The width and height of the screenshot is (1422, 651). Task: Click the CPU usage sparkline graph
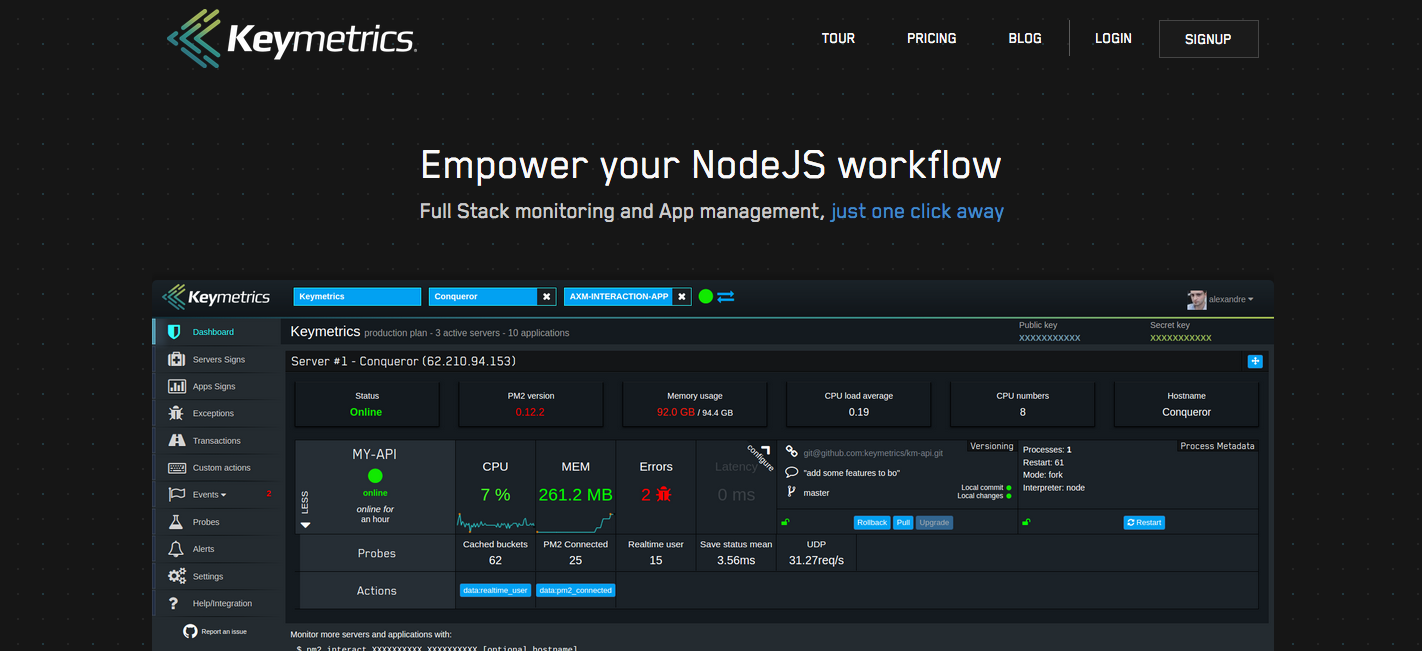point(495,522)
